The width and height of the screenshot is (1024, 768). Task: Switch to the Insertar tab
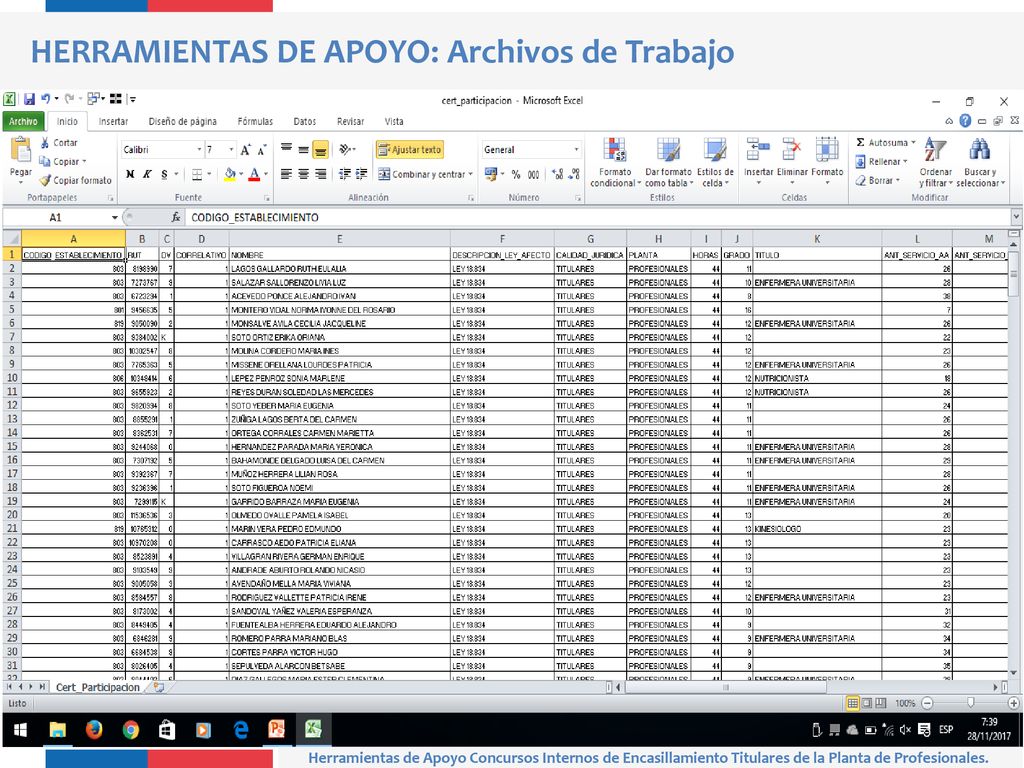pyautogui.click(x=113, y=121)
